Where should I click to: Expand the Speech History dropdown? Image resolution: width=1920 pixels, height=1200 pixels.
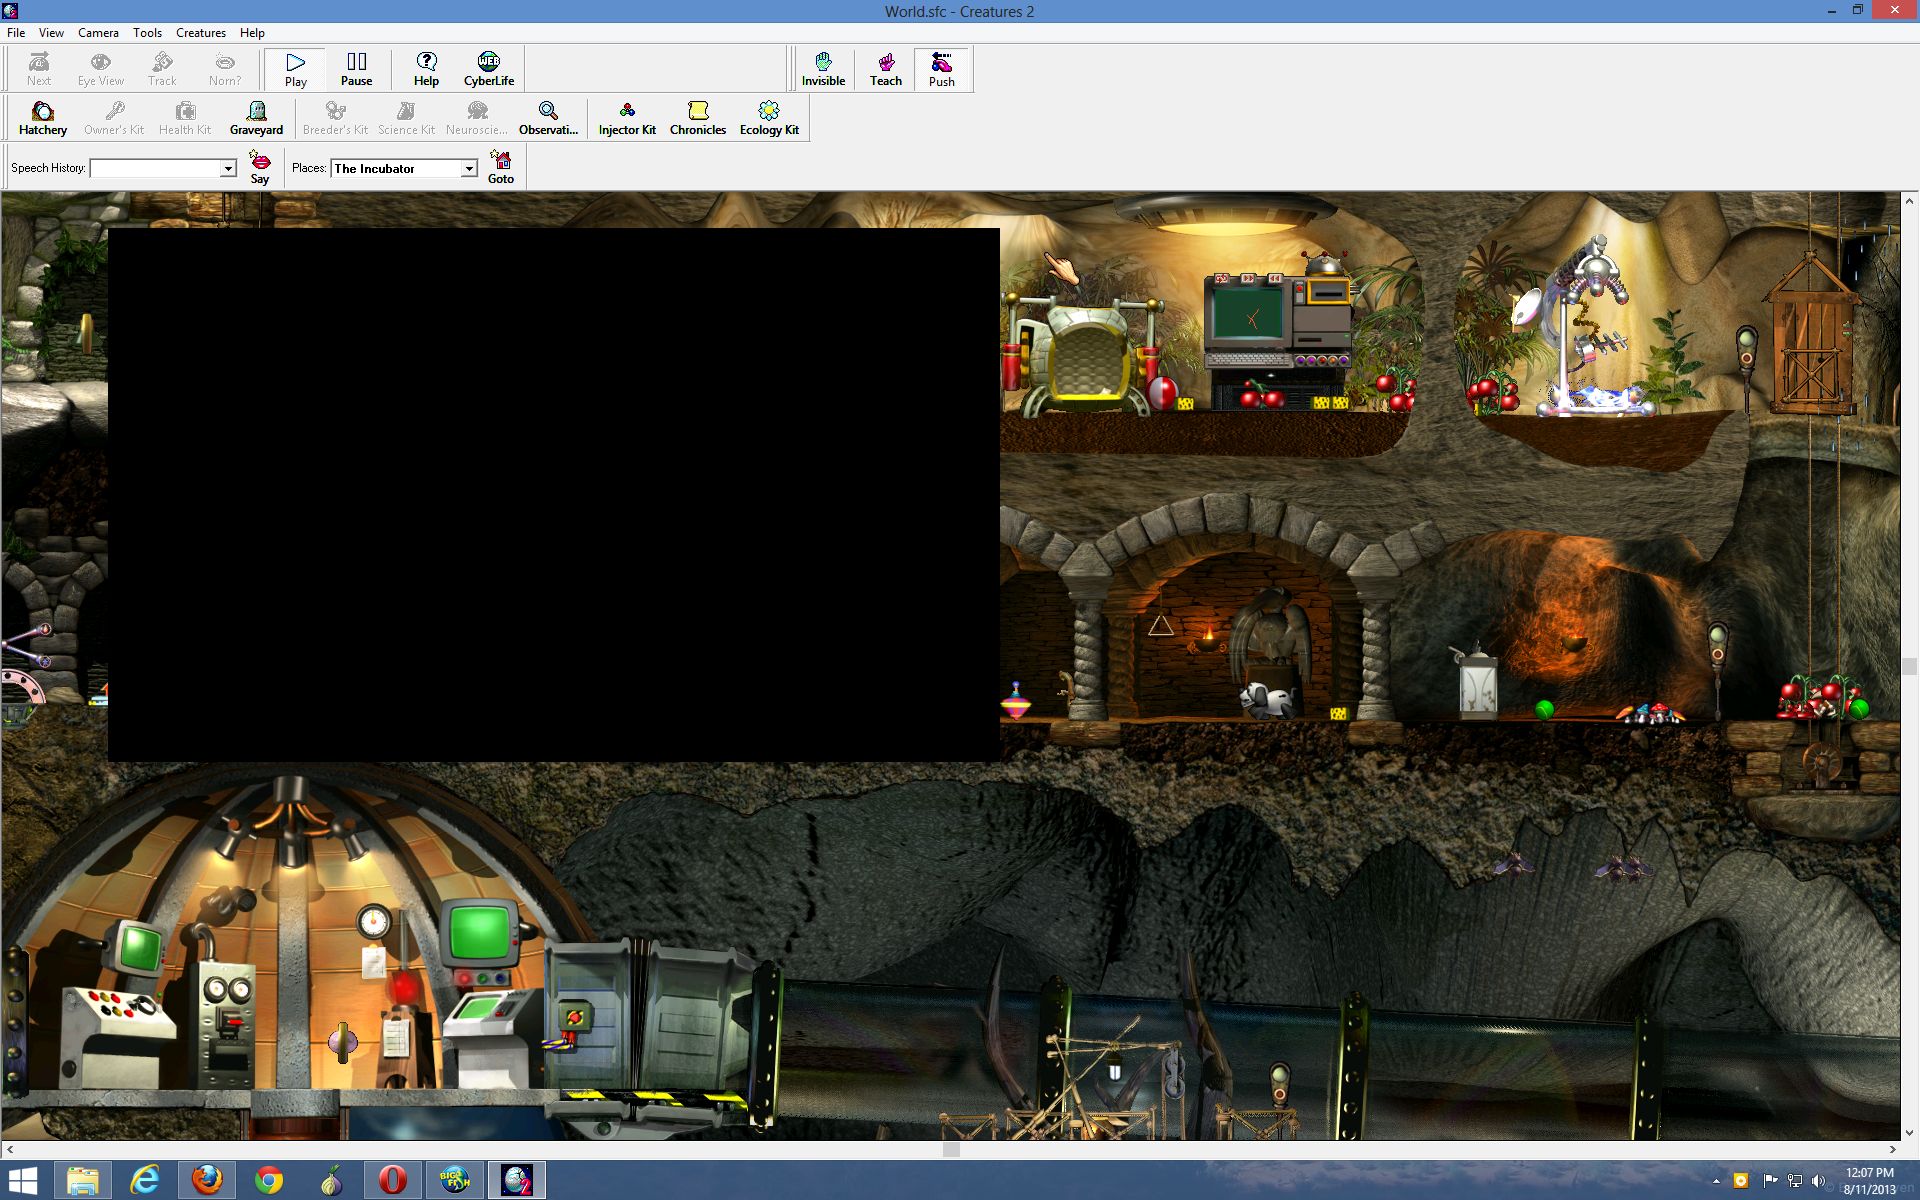point(228,169)
